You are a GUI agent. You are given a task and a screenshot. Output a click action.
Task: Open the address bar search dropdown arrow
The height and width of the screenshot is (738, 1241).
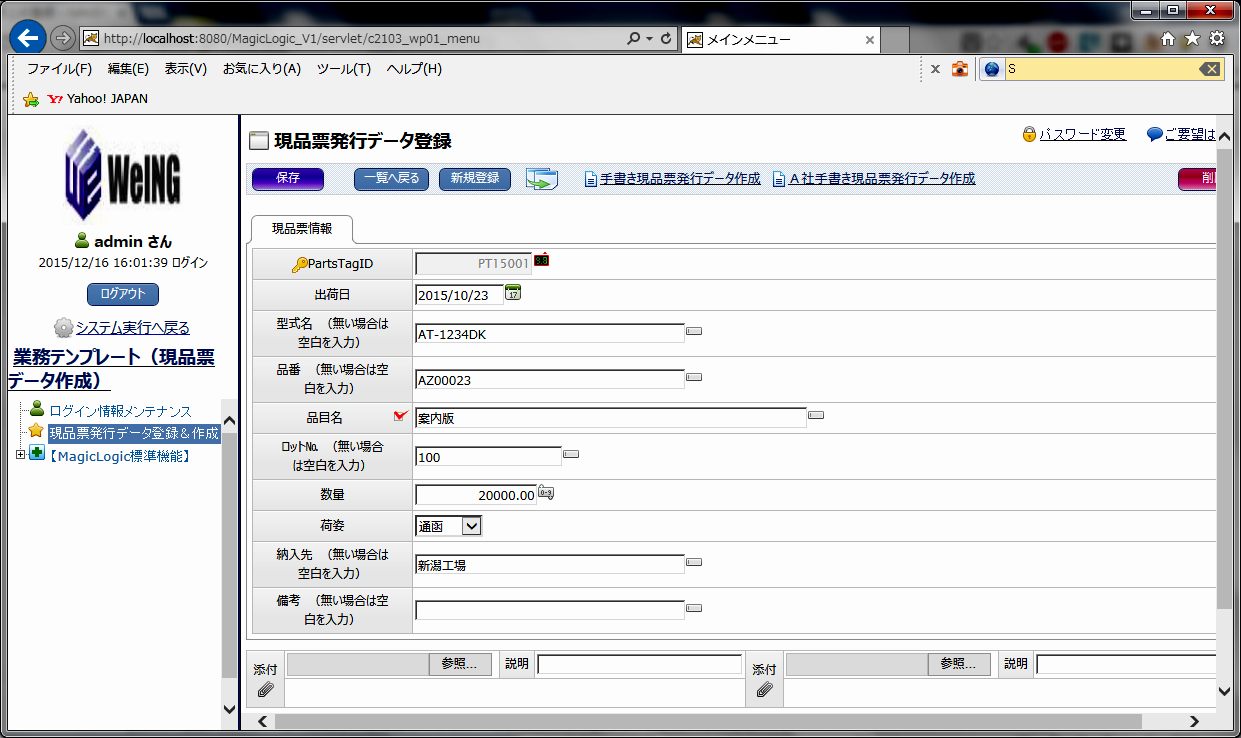point(649,39)
